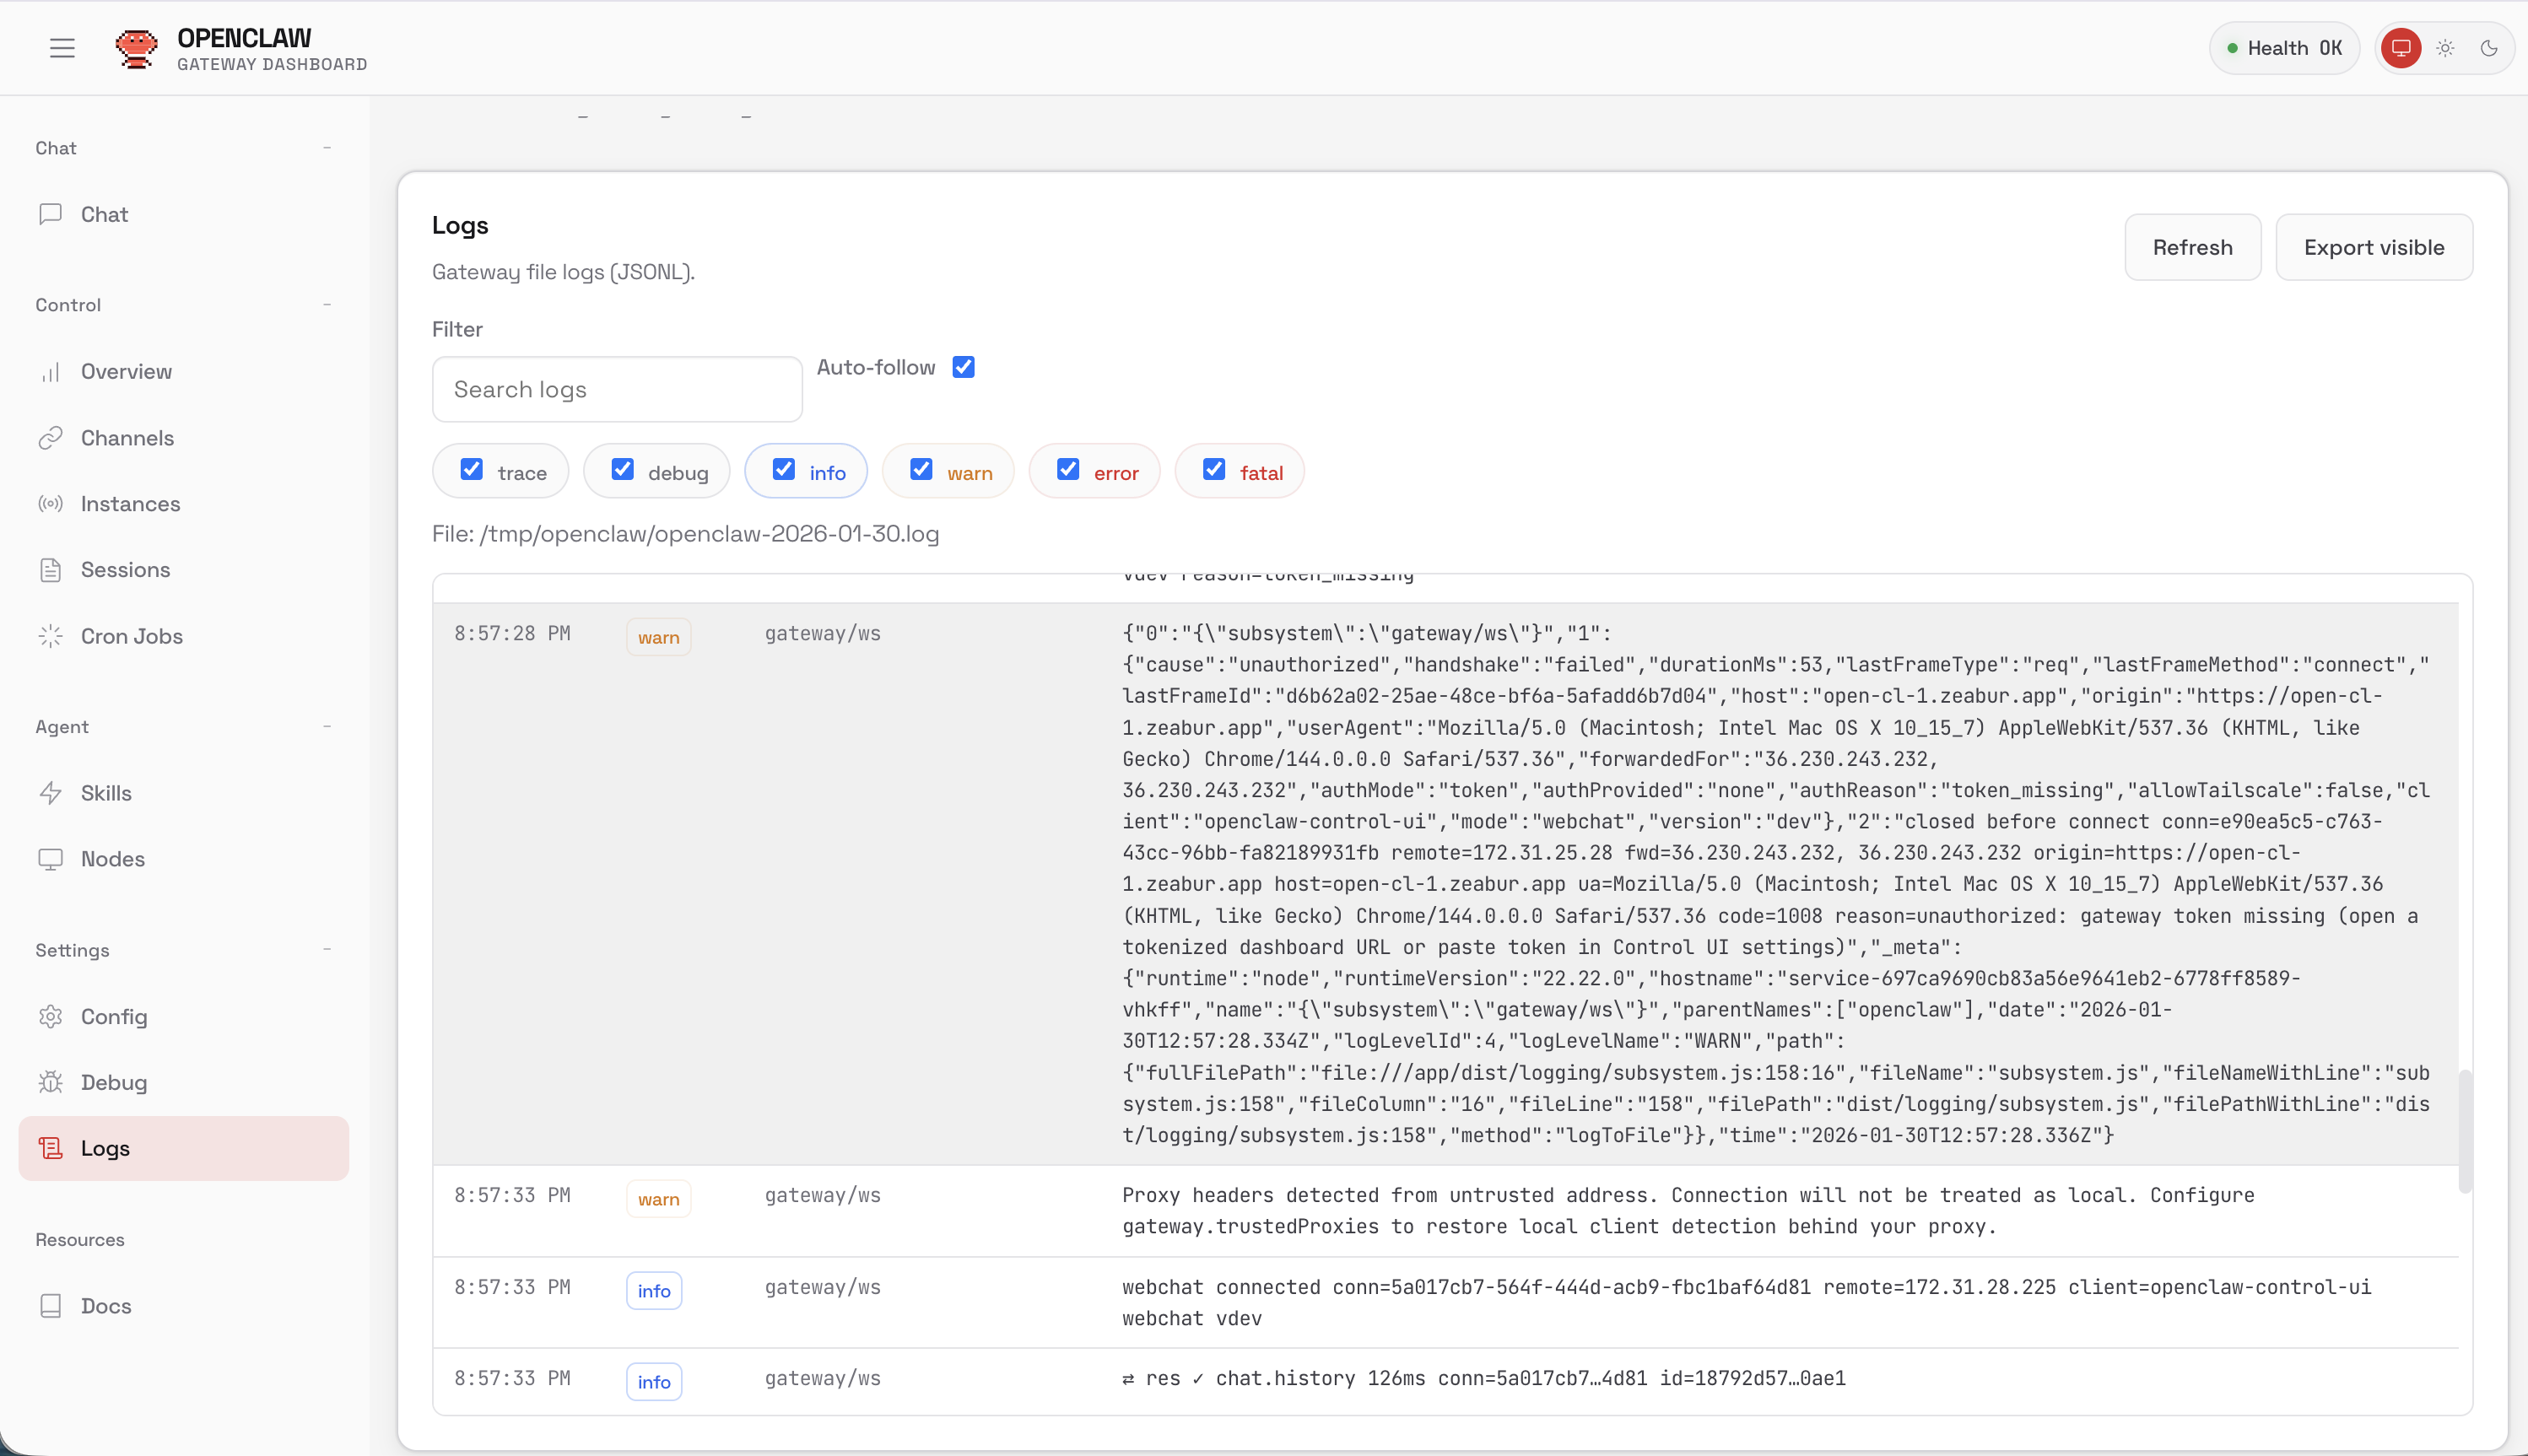Switch to dark theme moon icon
The width and height of the screenshot is (2528, 1456).
click(x=2489, y=48)
